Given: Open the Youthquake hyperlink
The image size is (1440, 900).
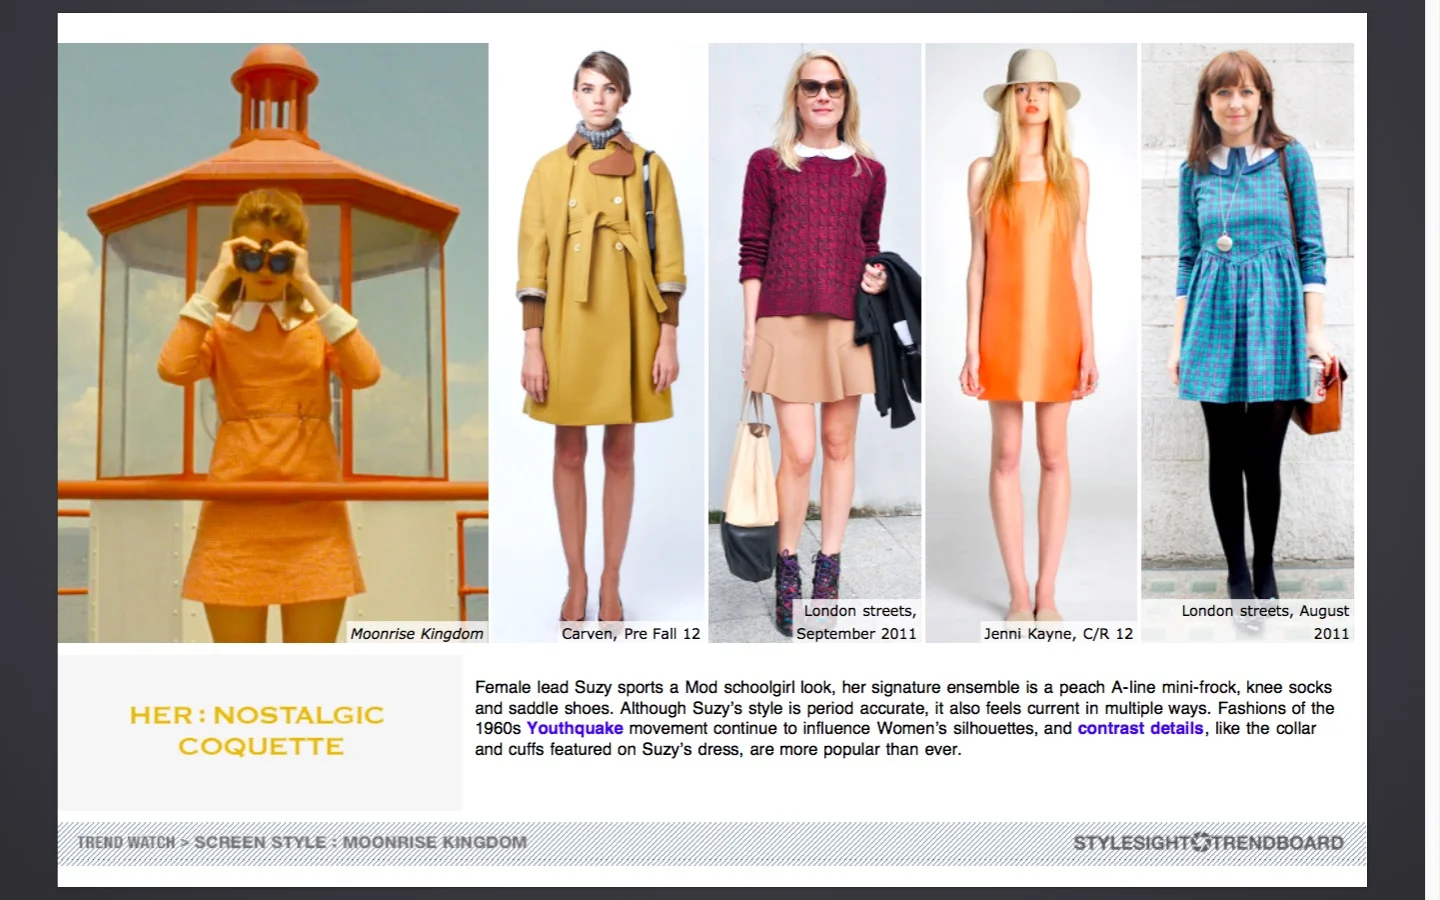Looking at the screenshot, I should coord(574,729).
